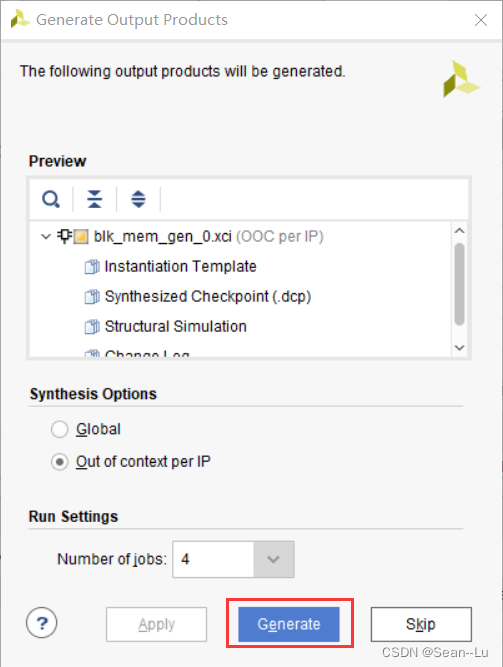Click the Skip button
This screenshot has width=503, height=667.
[421, 624]
